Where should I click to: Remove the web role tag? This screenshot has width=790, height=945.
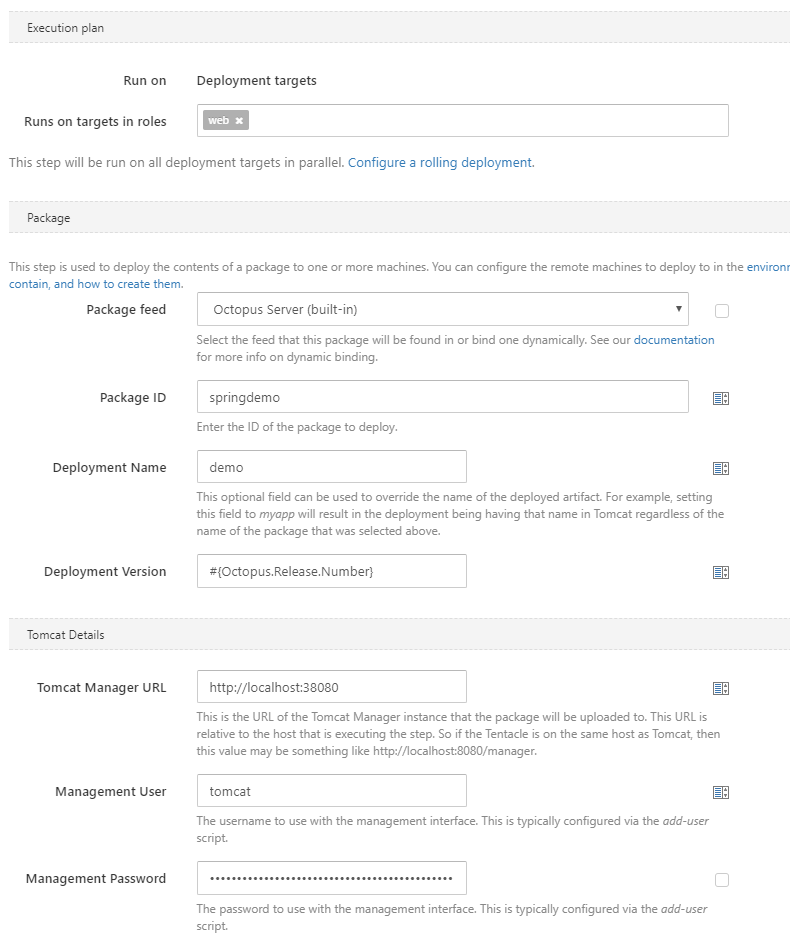239,121
